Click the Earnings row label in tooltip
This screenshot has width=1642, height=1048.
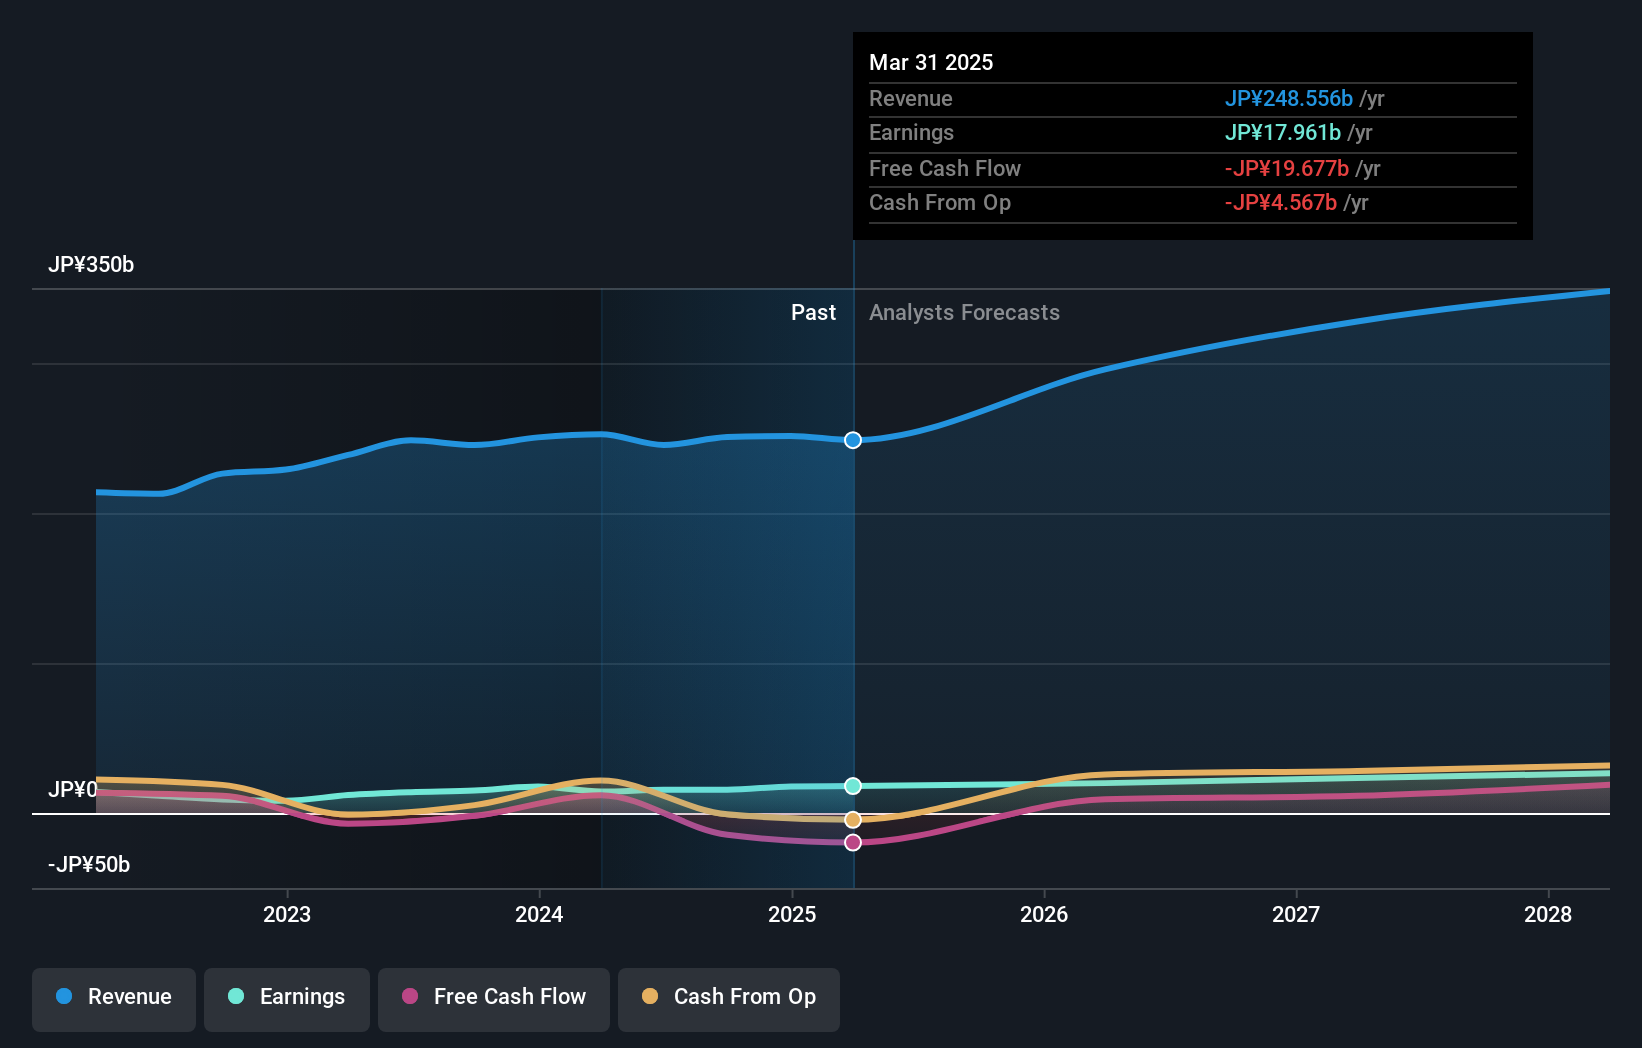(x=911, y=133)
